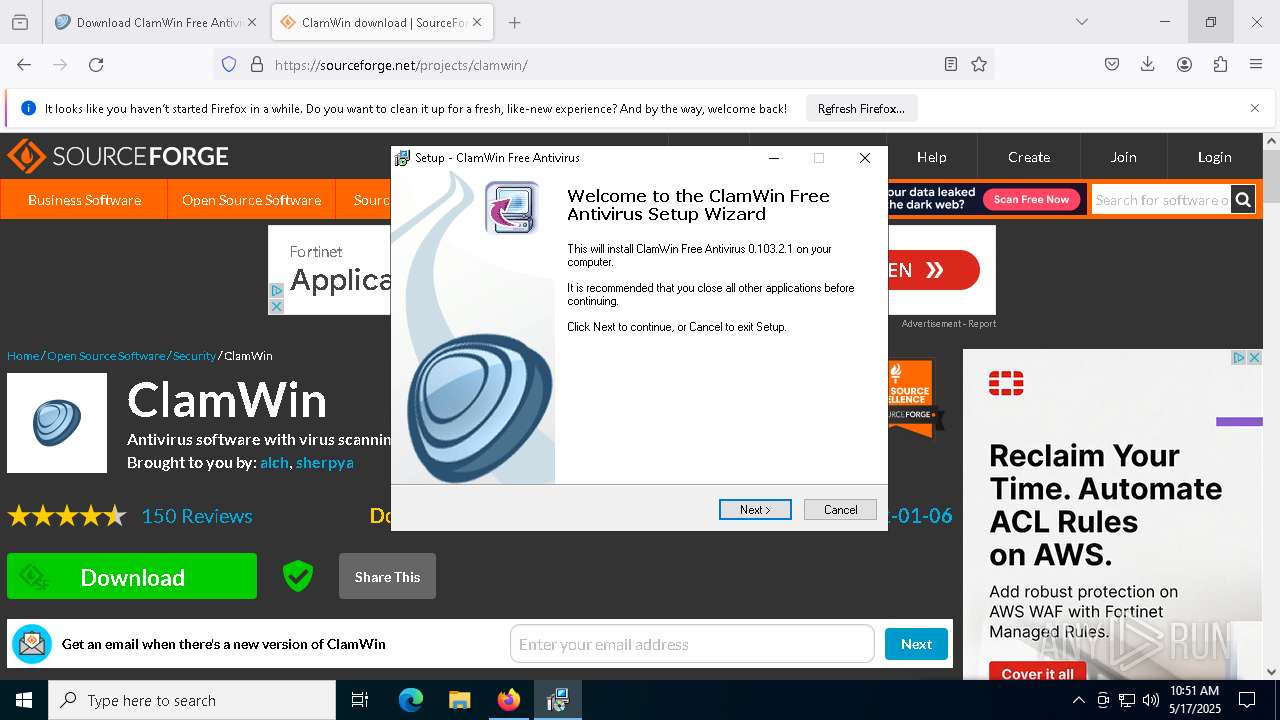Open Help menu on SourceForge
Viewport: 1280px width, 720px height.
pyautogui.click(x=931, y=157)
